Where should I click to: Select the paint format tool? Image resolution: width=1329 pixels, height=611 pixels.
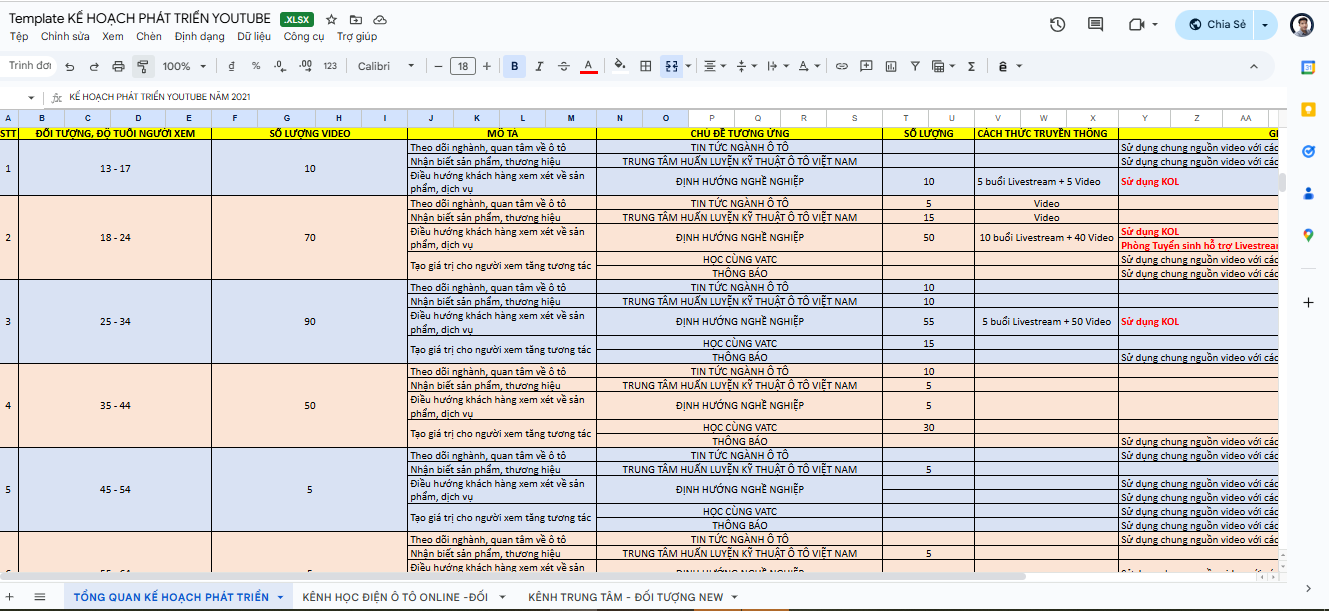(x=142, y=67)
